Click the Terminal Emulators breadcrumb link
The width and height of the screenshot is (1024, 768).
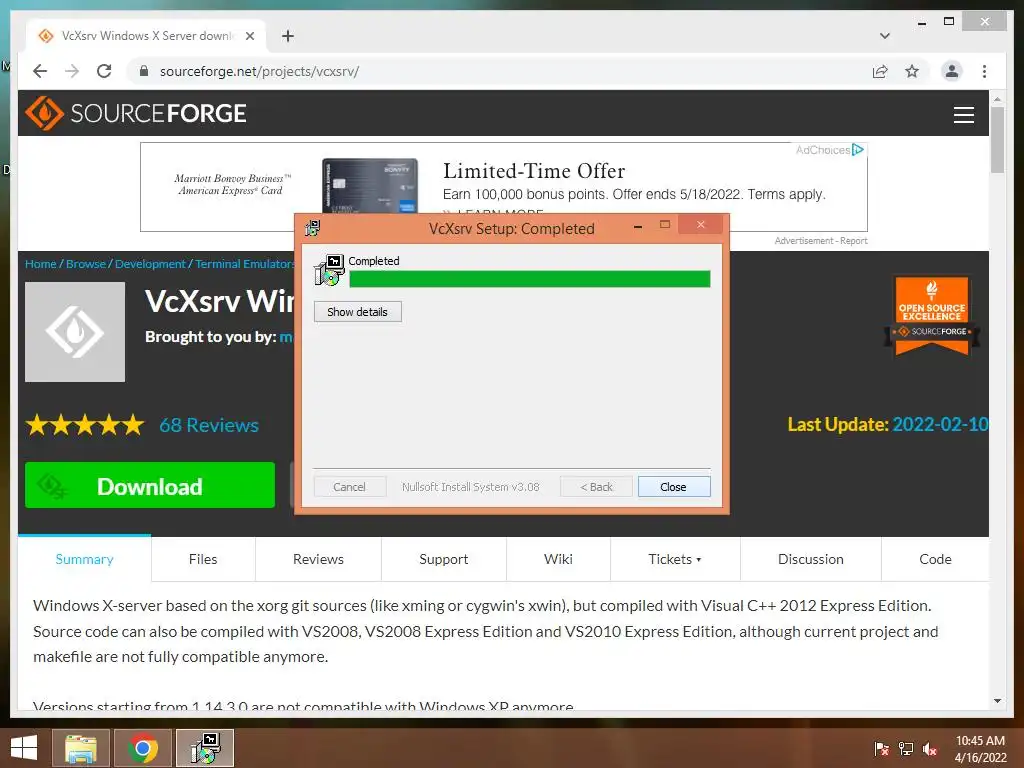click(244, 264)
